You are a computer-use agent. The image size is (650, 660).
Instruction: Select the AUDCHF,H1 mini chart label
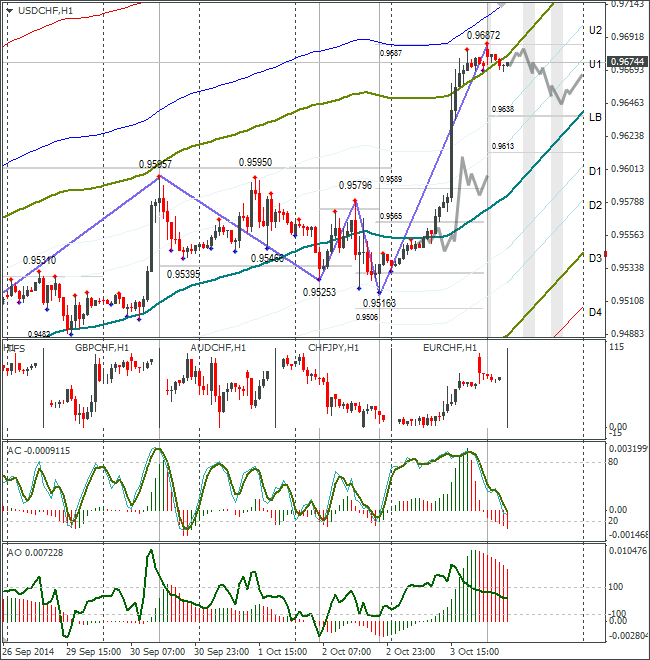tap(218, 348)
